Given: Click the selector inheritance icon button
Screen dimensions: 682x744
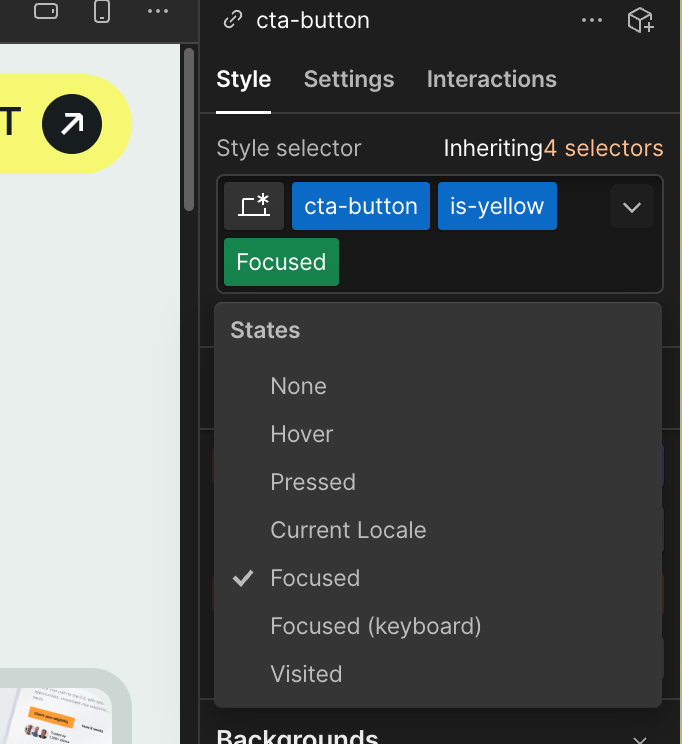Looking at the screenshot, I should [254, 206].
